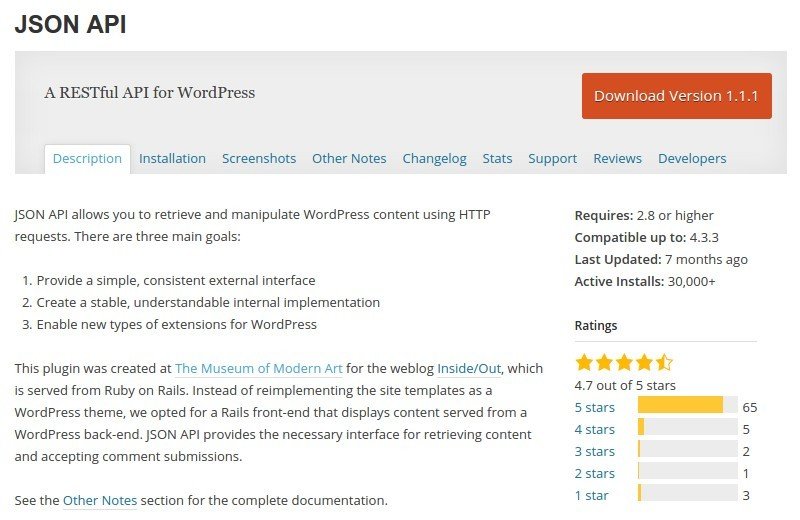
Task: Open the 5 stars reviews link
Action: point(594,407)
